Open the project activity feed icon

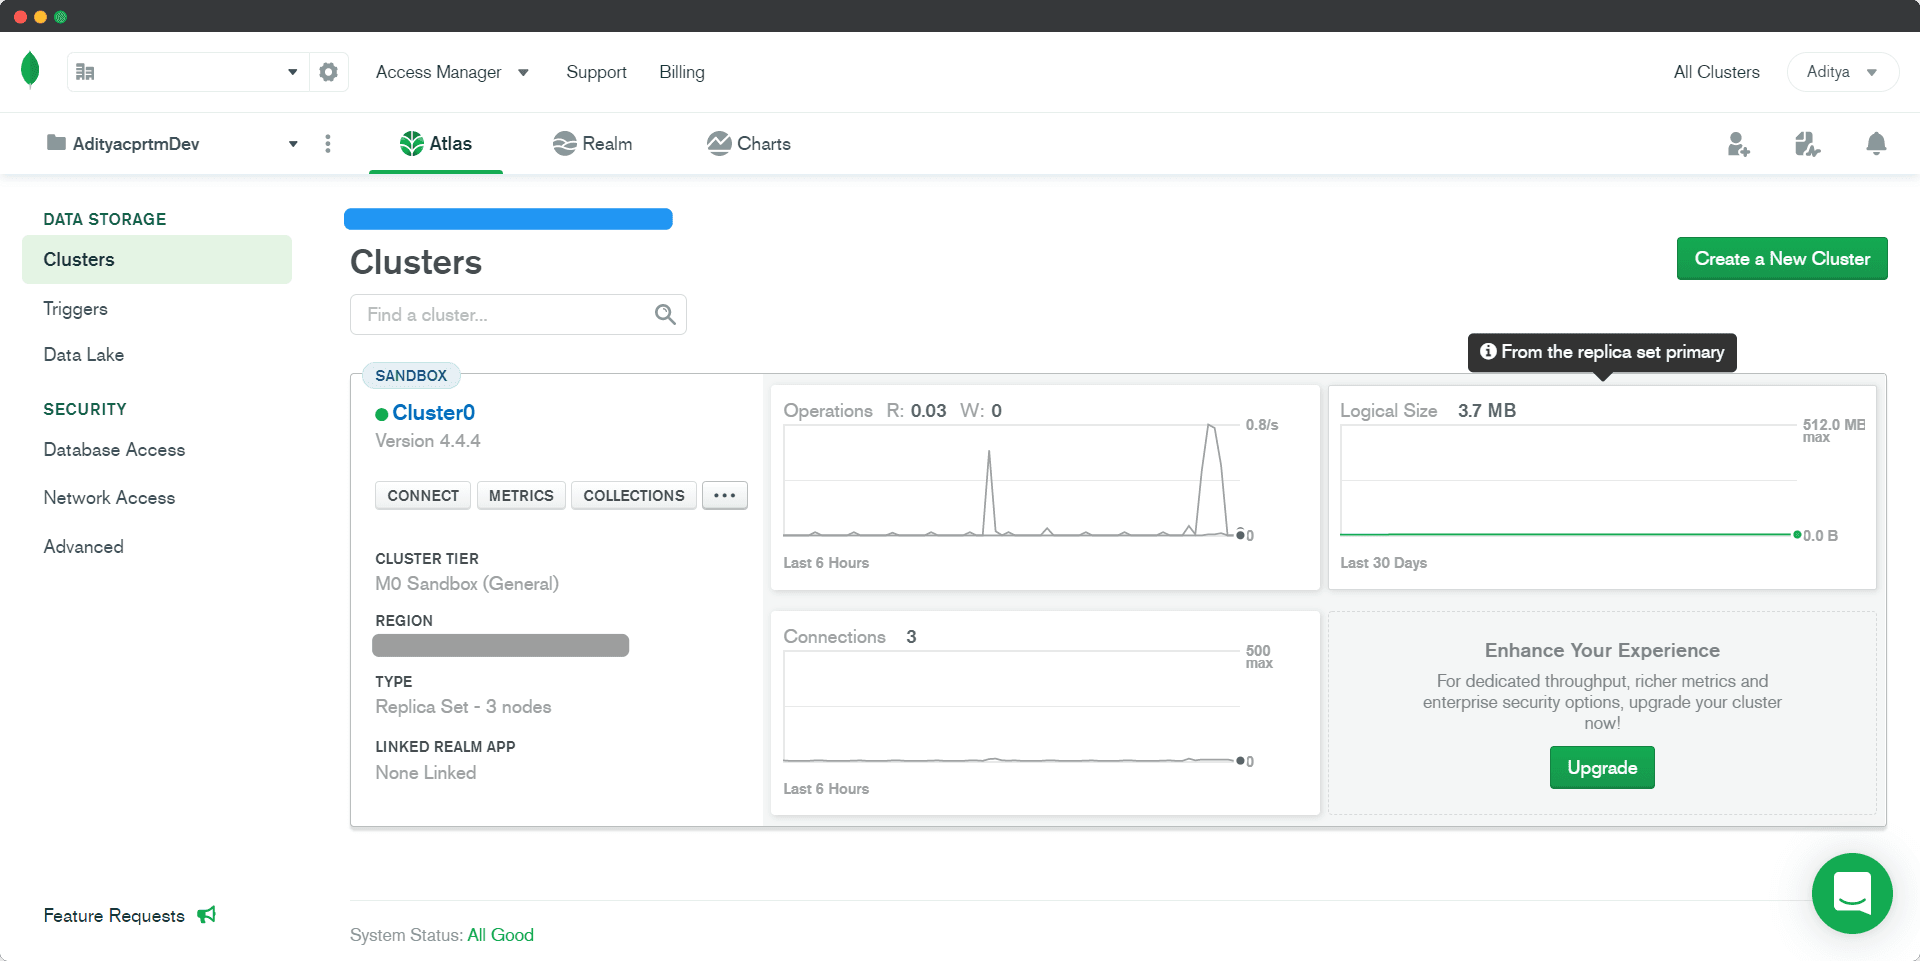[x=1806, y=144]
